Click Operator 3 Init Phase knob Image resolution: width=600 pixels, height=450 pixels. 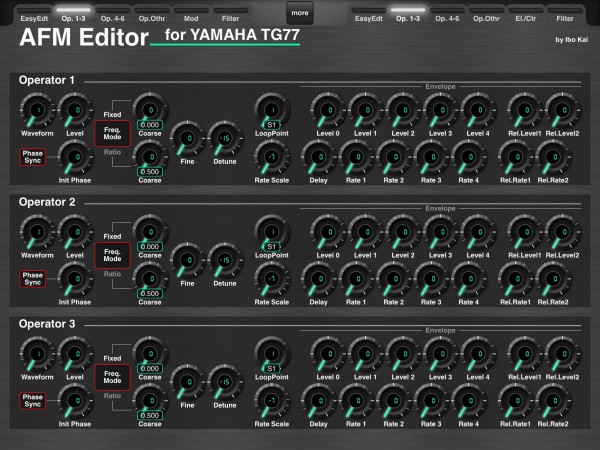coord(75,401)
